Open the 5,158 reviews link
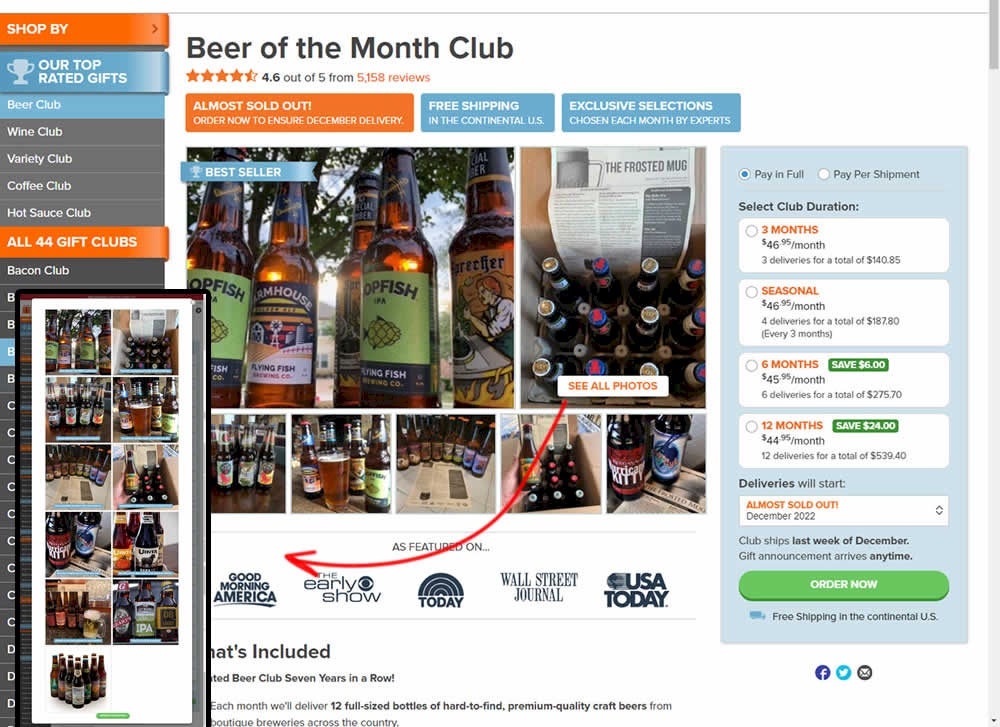This screenshot has width=1000, height=727. [393, 77]
